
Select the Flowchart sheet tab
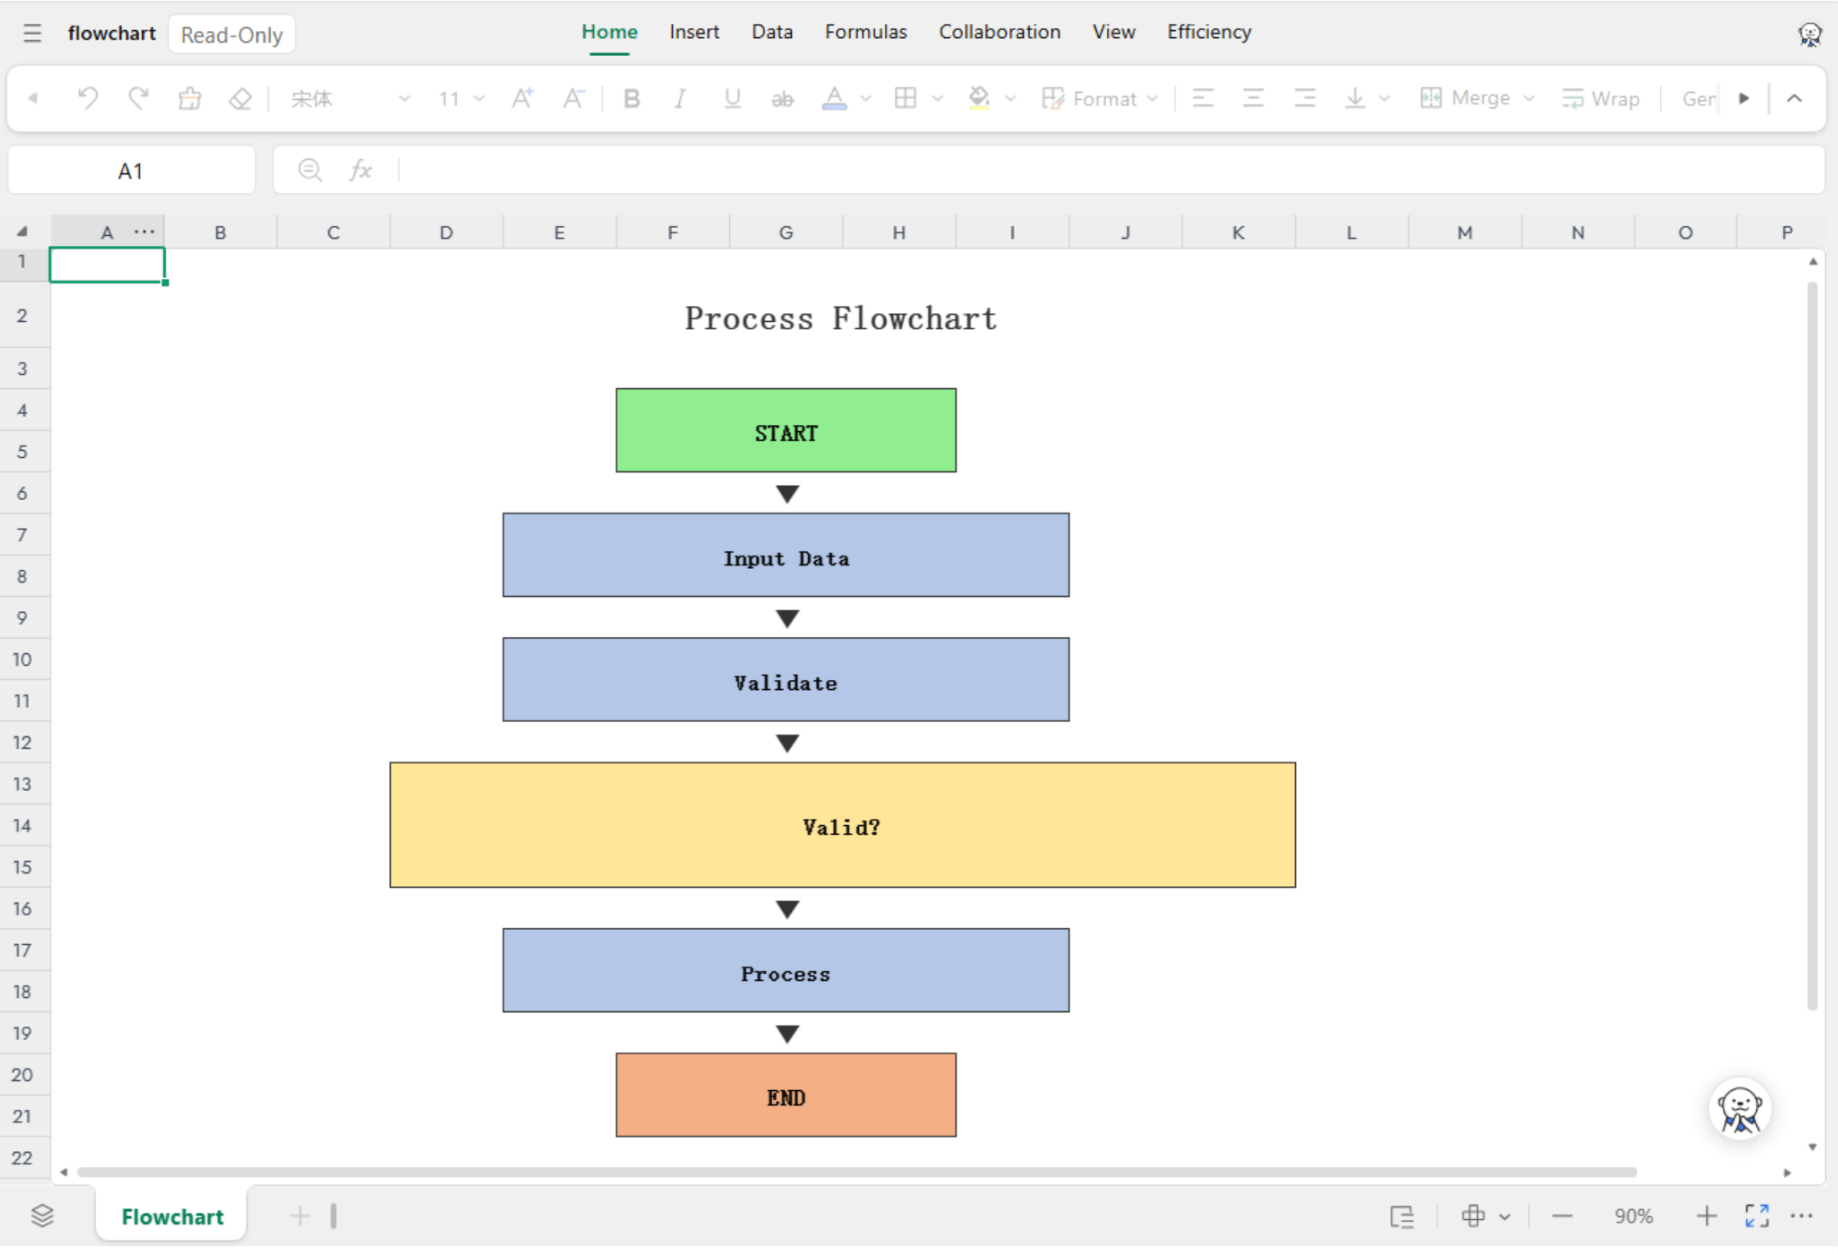pos(172,1217)
